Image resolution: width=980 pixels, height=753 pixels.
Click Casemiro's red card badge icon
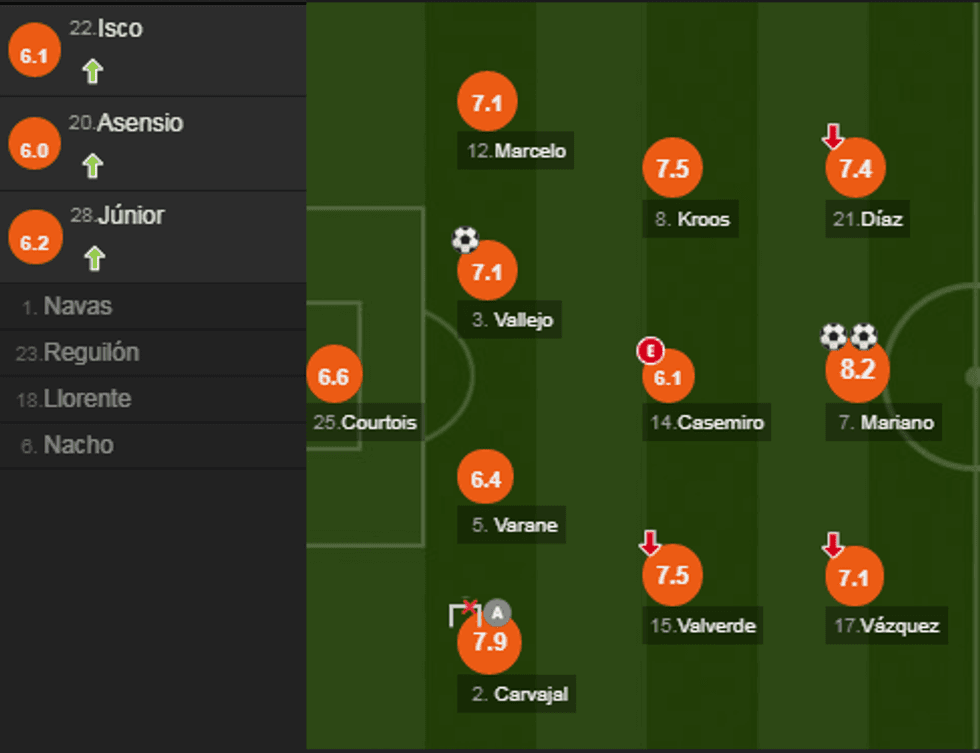[x=650, y=351]
